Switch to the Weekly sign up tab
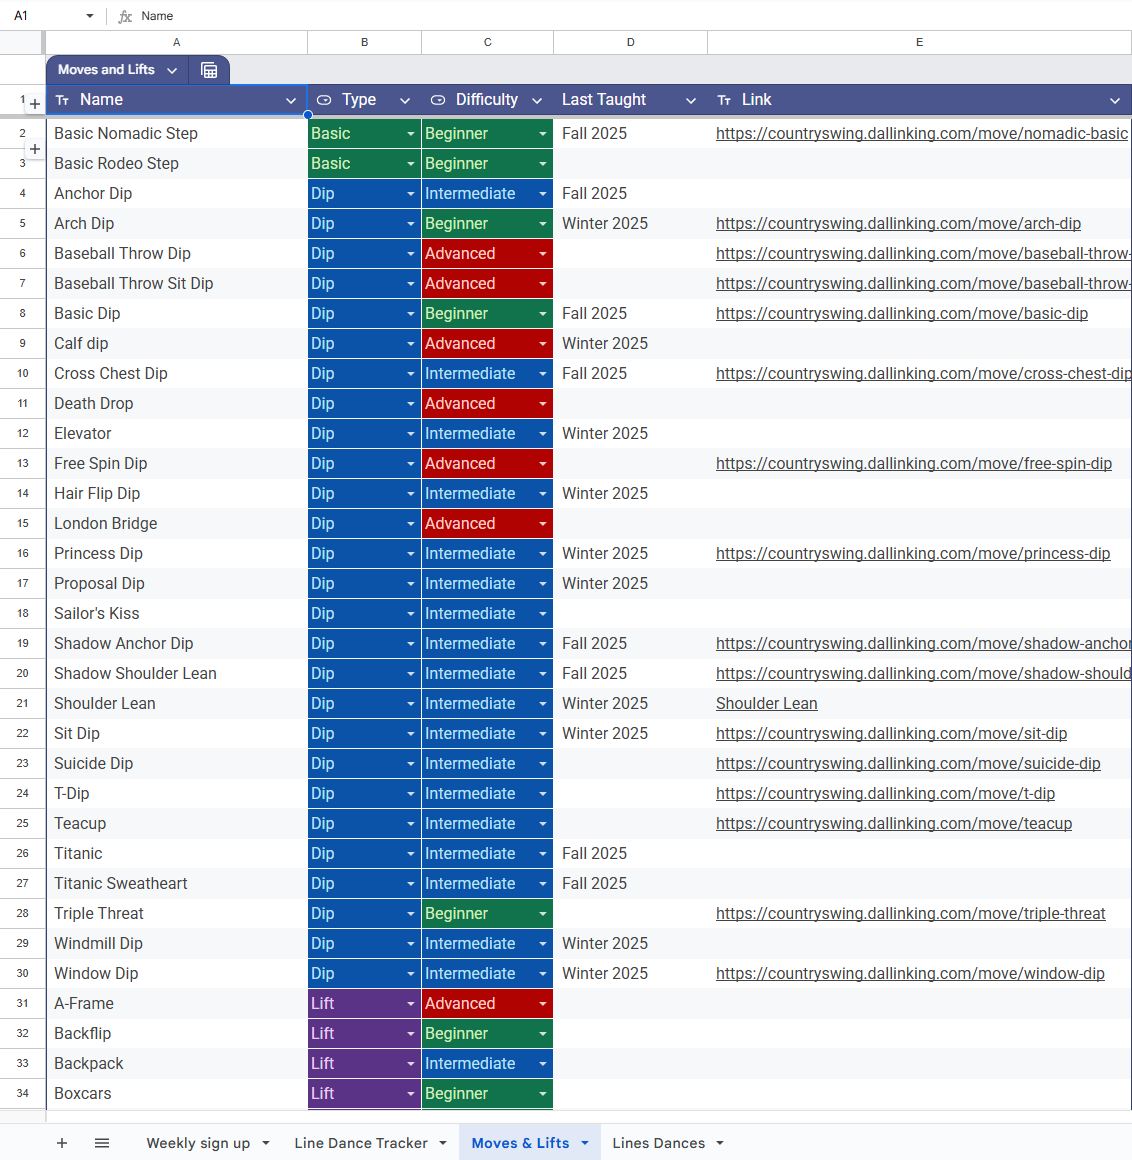Image resolution: width=1132 pixels, height=1160 pixels. tap(198, 1143)
